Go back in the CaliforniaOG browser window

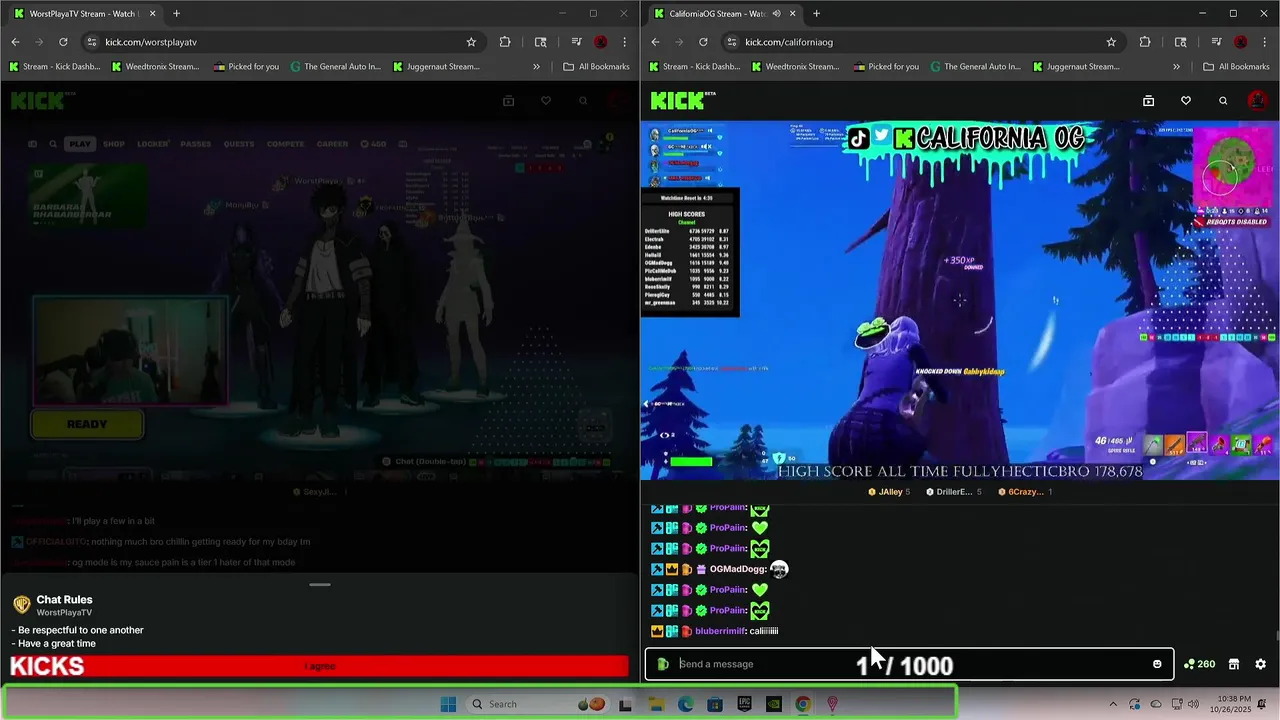click(655, 42)
